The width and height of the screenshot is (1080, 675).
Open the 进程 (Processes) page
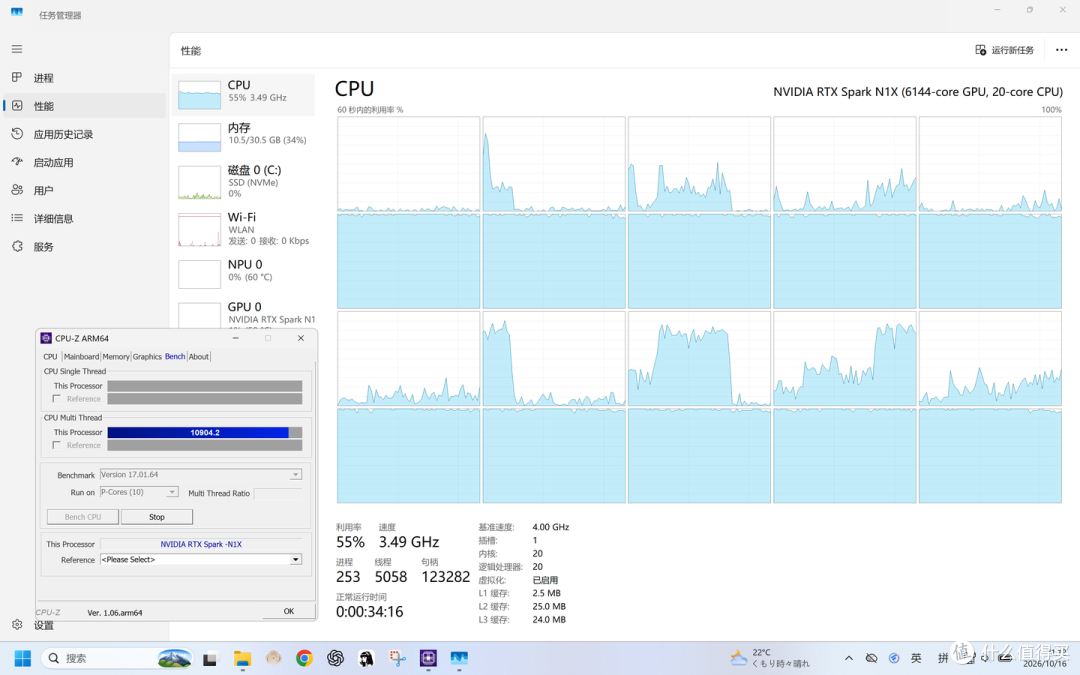click(x=84, y=78)
